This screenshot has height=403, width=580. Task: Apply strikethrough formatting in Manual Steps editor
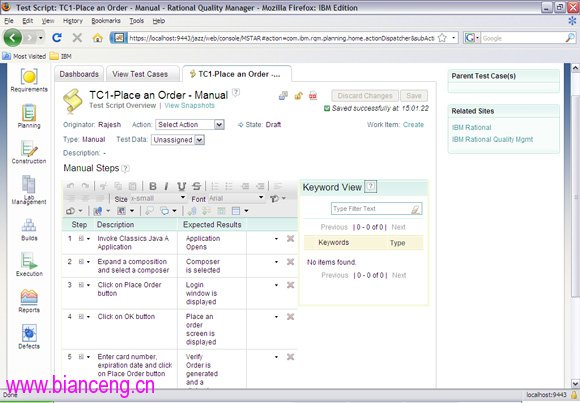[196, 186]
